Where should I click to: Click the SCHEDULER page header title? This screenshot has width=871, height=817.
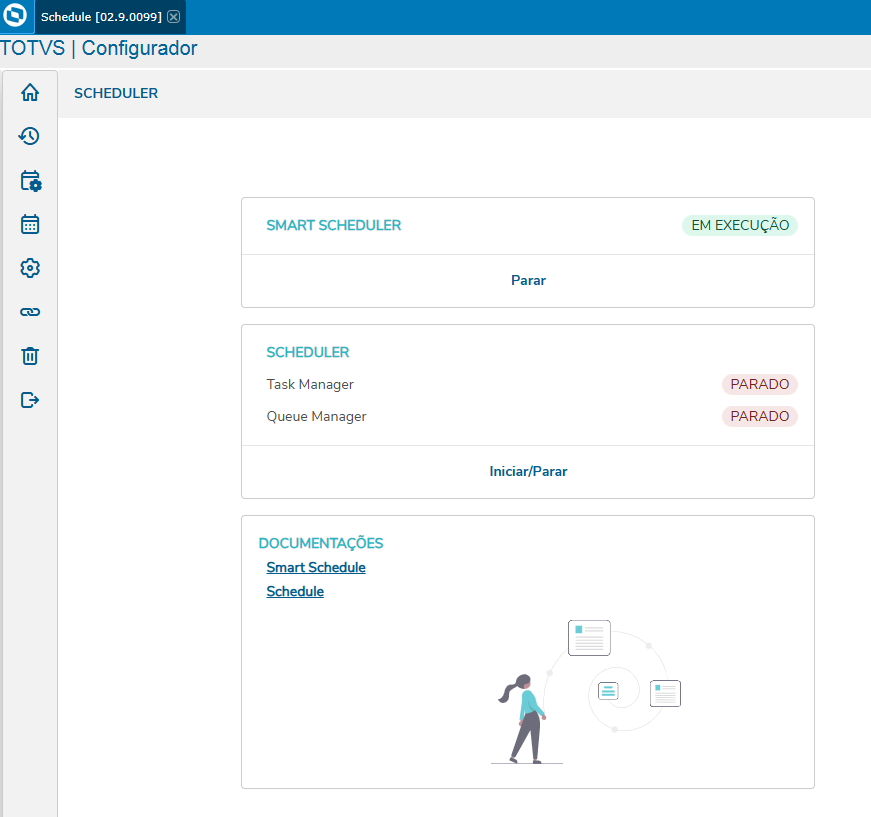pos(116,93)
